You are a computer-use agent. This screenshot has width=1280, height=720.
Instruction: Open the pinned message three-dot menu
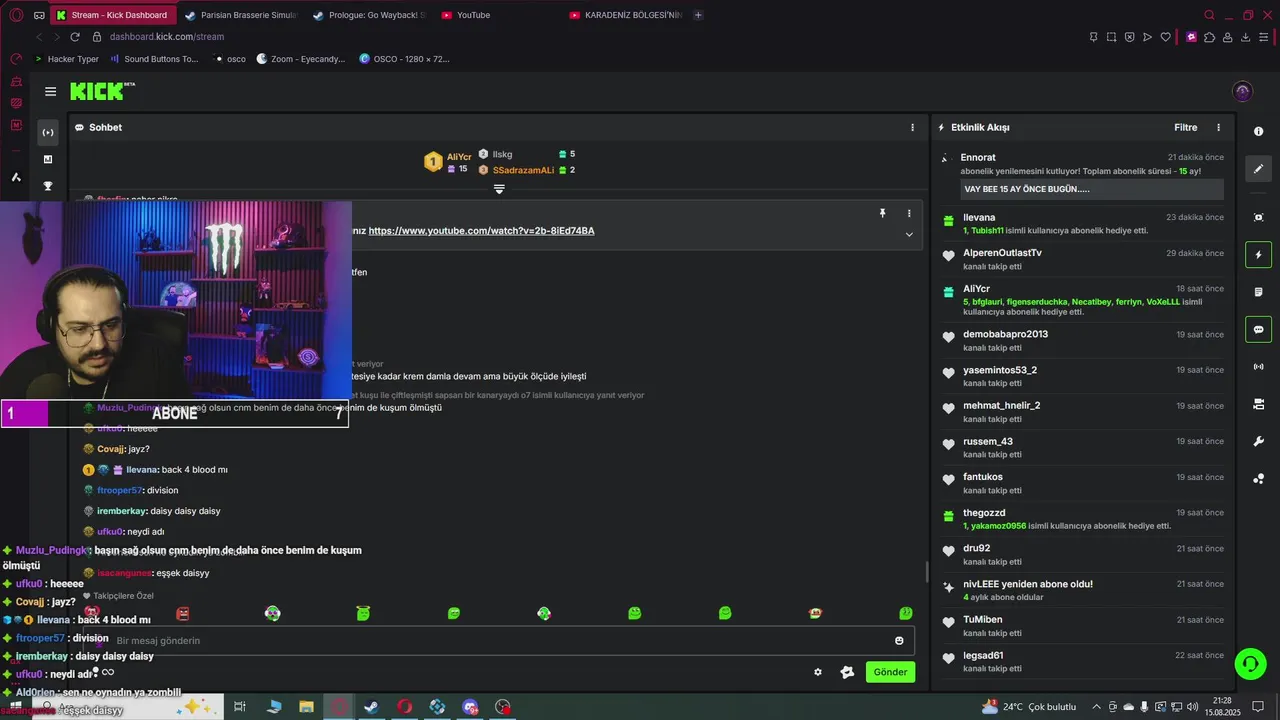point(909,213)
